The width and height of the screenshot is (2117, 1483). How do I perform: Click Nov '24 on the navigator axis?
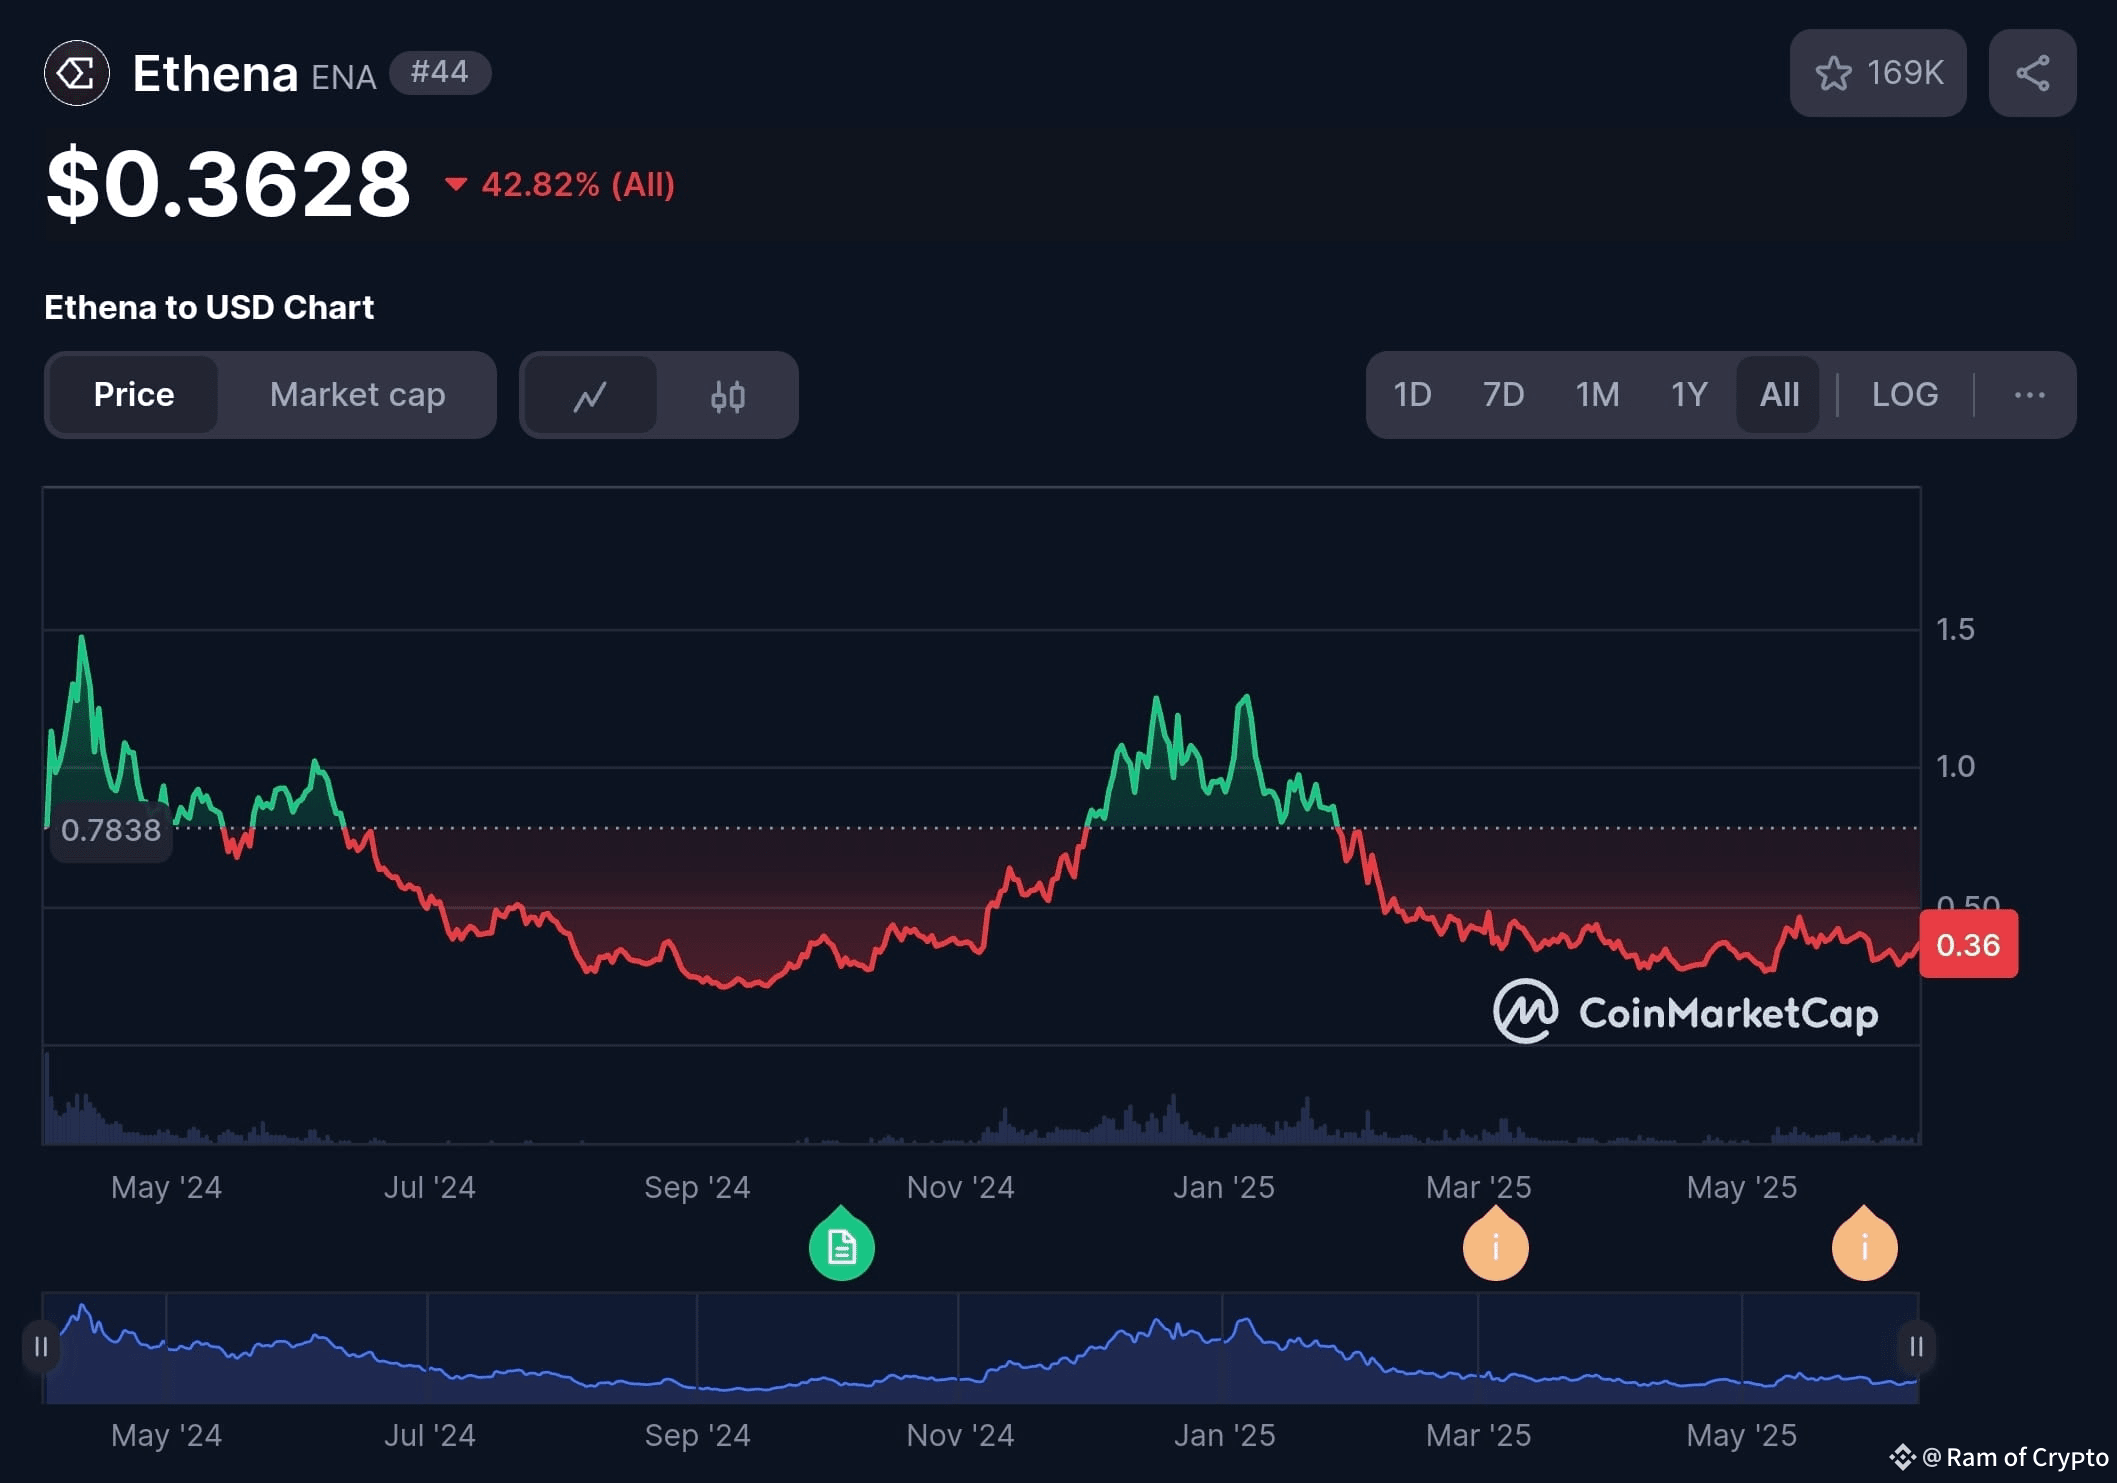[960, 1435]
